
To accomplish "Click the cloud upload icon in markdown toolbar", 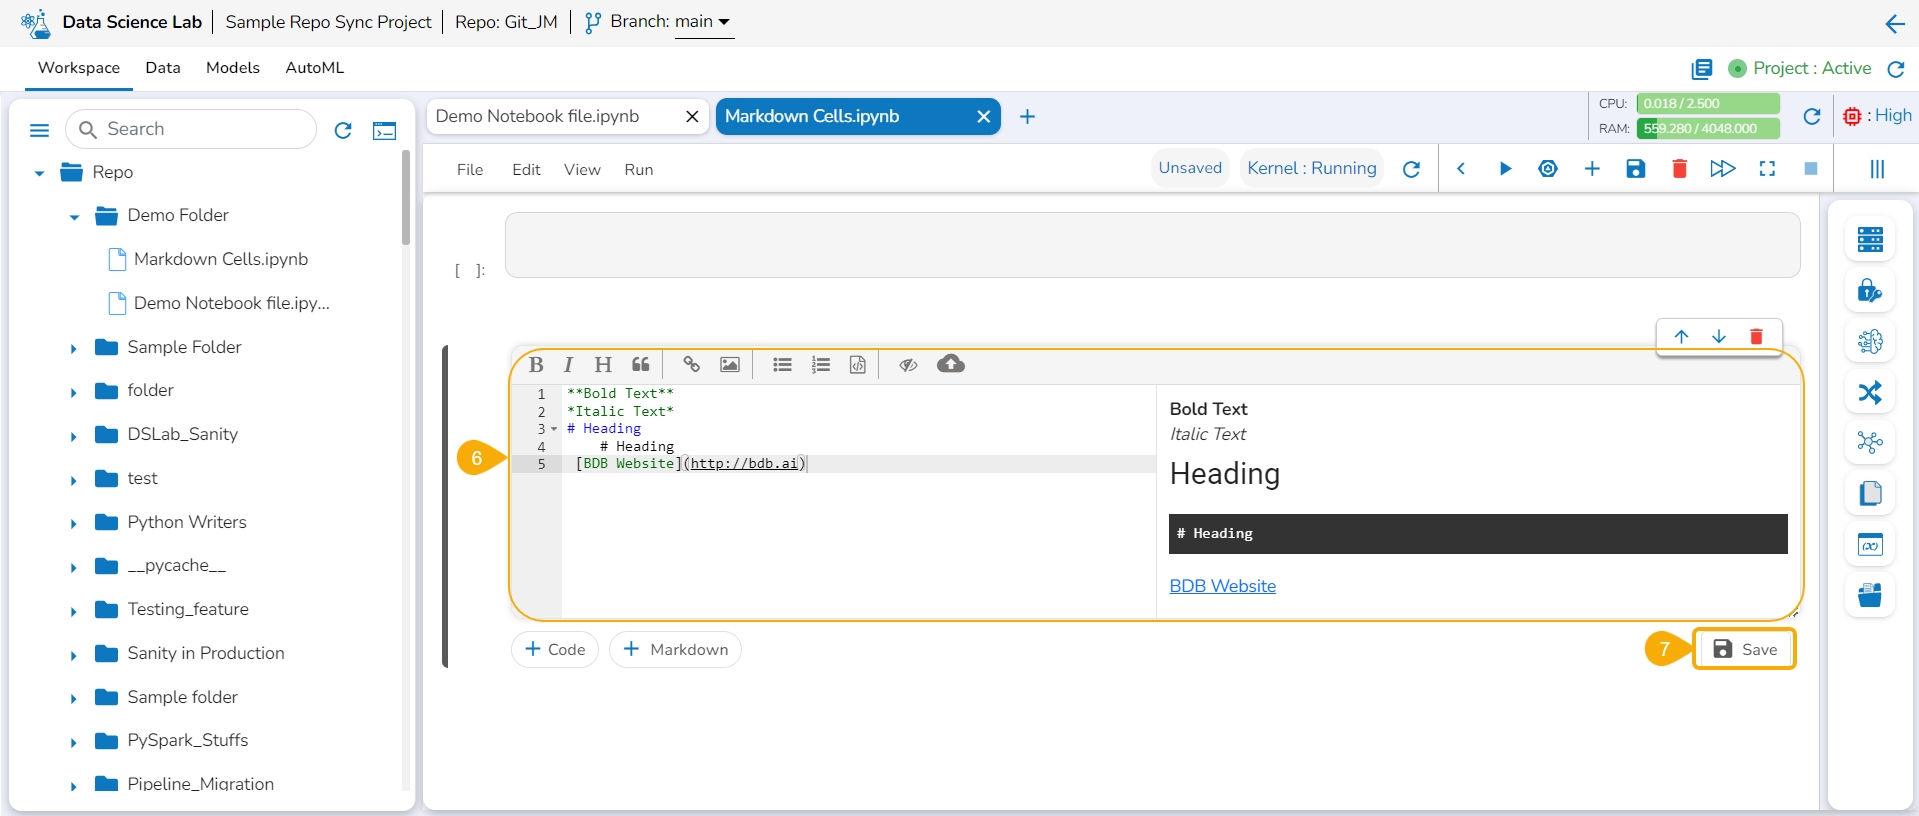I will click(x=950, y=364).
